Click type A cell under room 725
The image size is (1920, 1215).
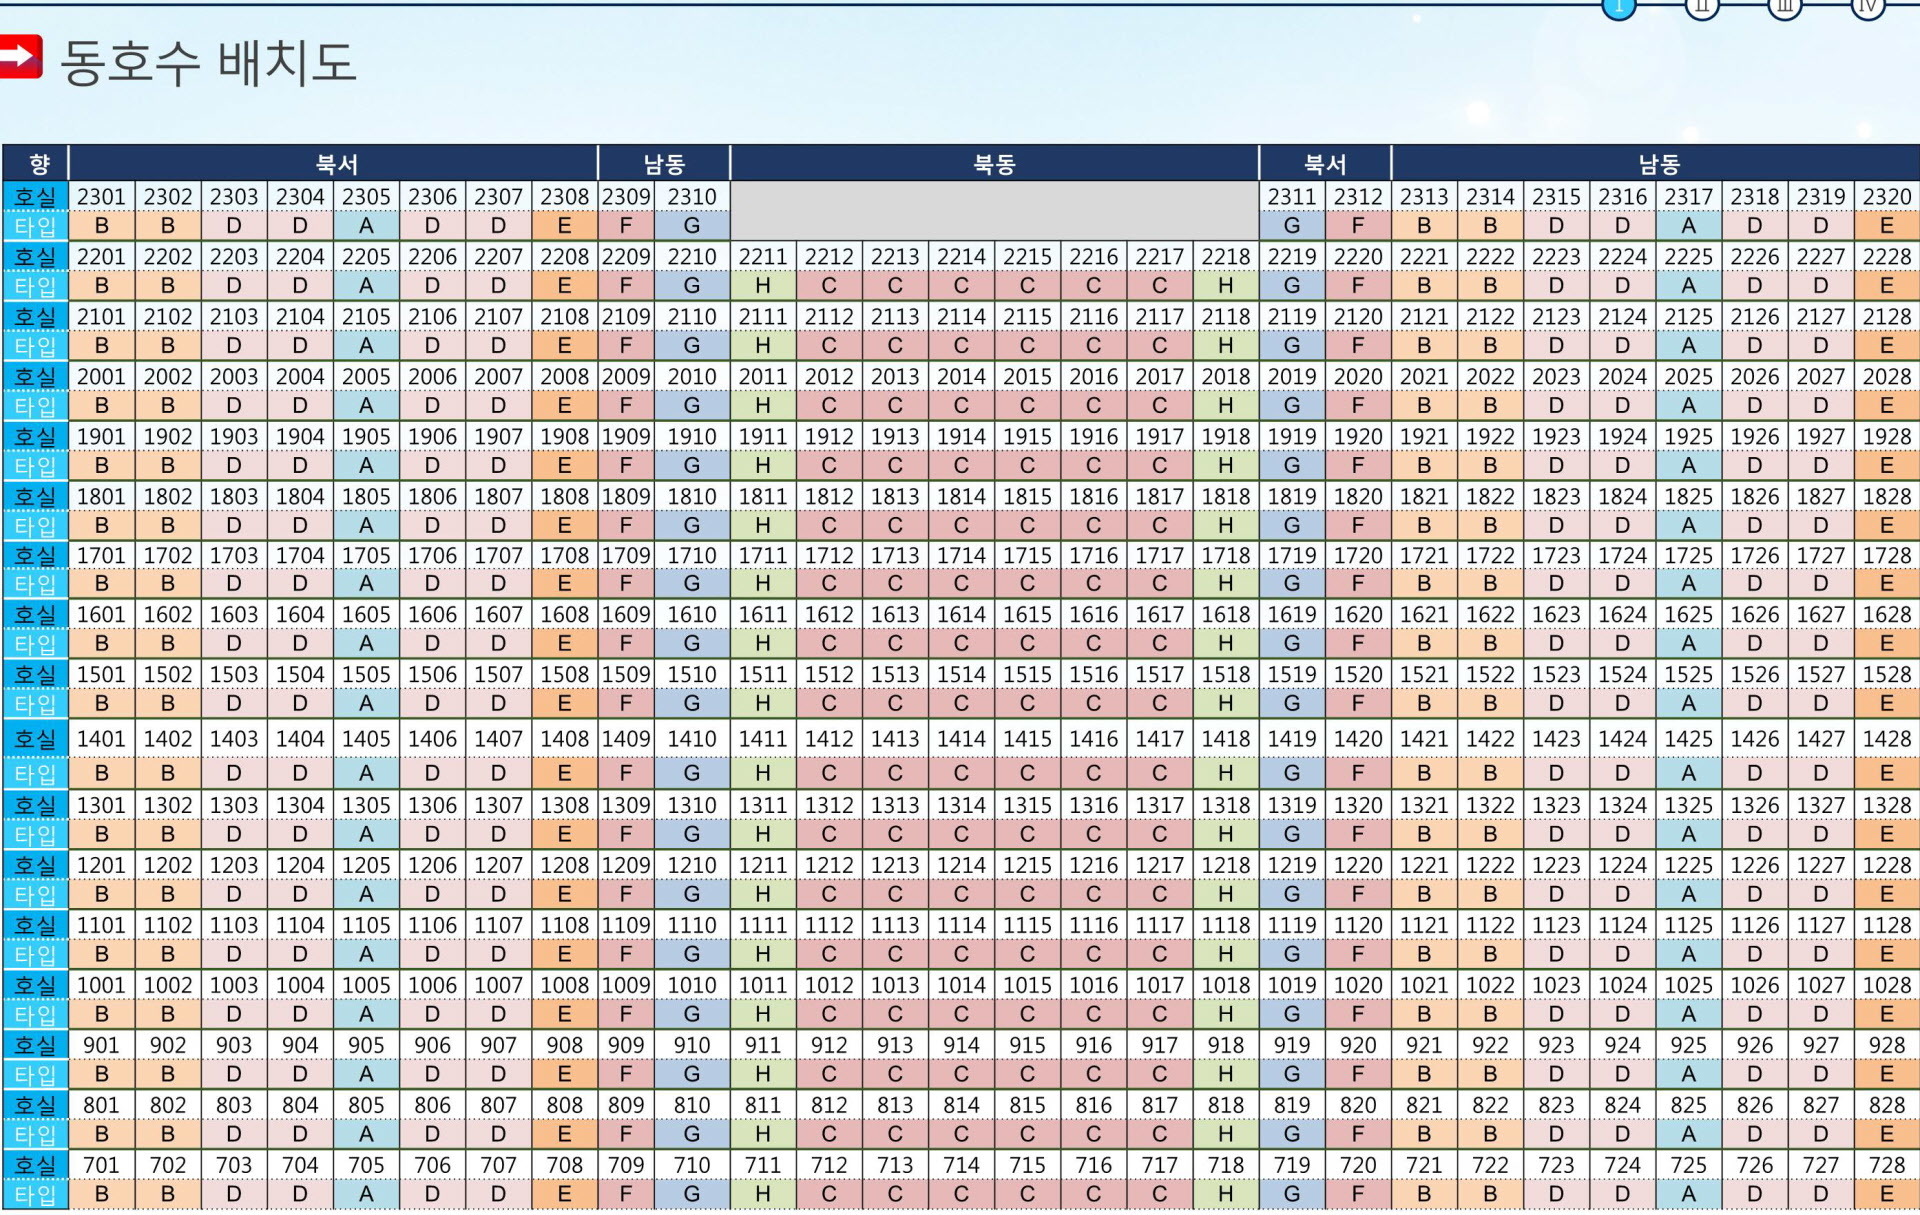[x=1688, y=1194]
